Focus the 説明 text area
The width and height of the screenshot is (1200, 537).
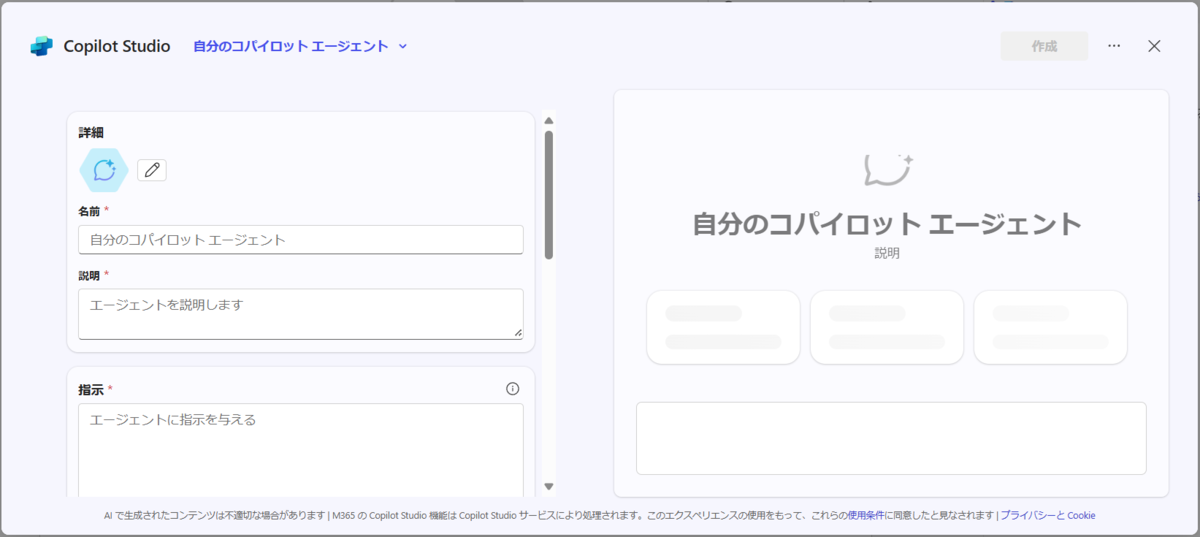[x=301, y=314]
